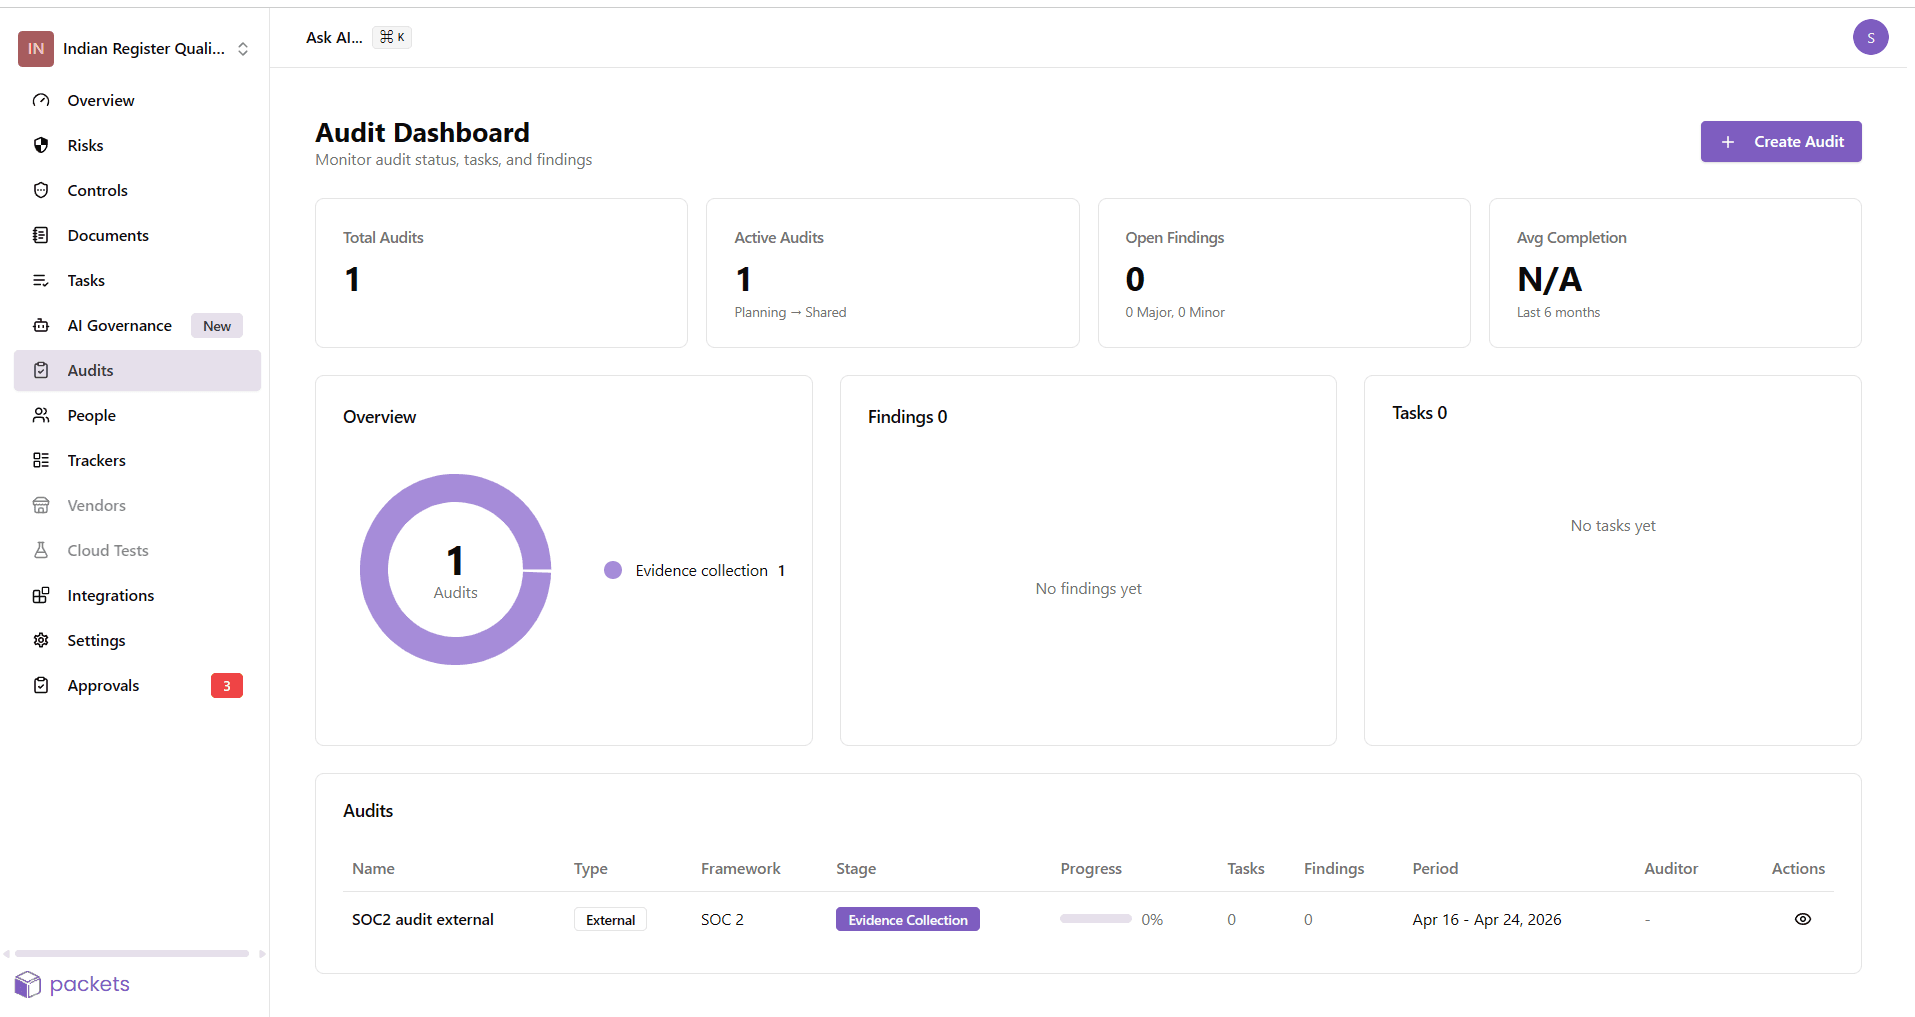The image size is (1915, 1017).
Task: Click the Evidence collection purple legend dot
Action: tap(613, 570)
